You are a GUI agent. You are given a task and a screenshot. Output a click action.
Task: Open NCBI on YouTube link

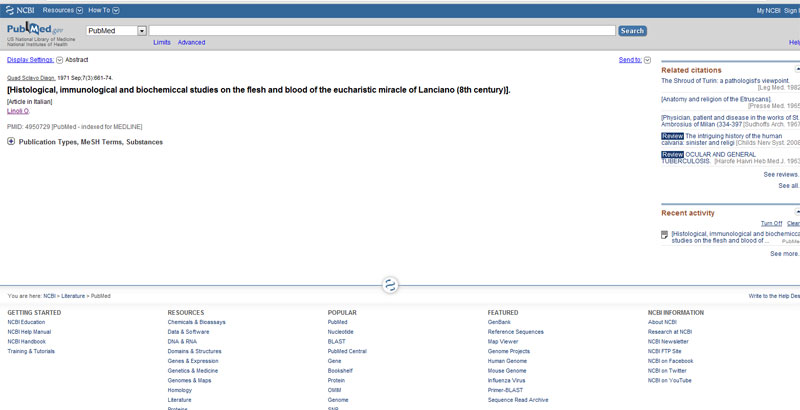pyautogui.click(x=669, y=380)
